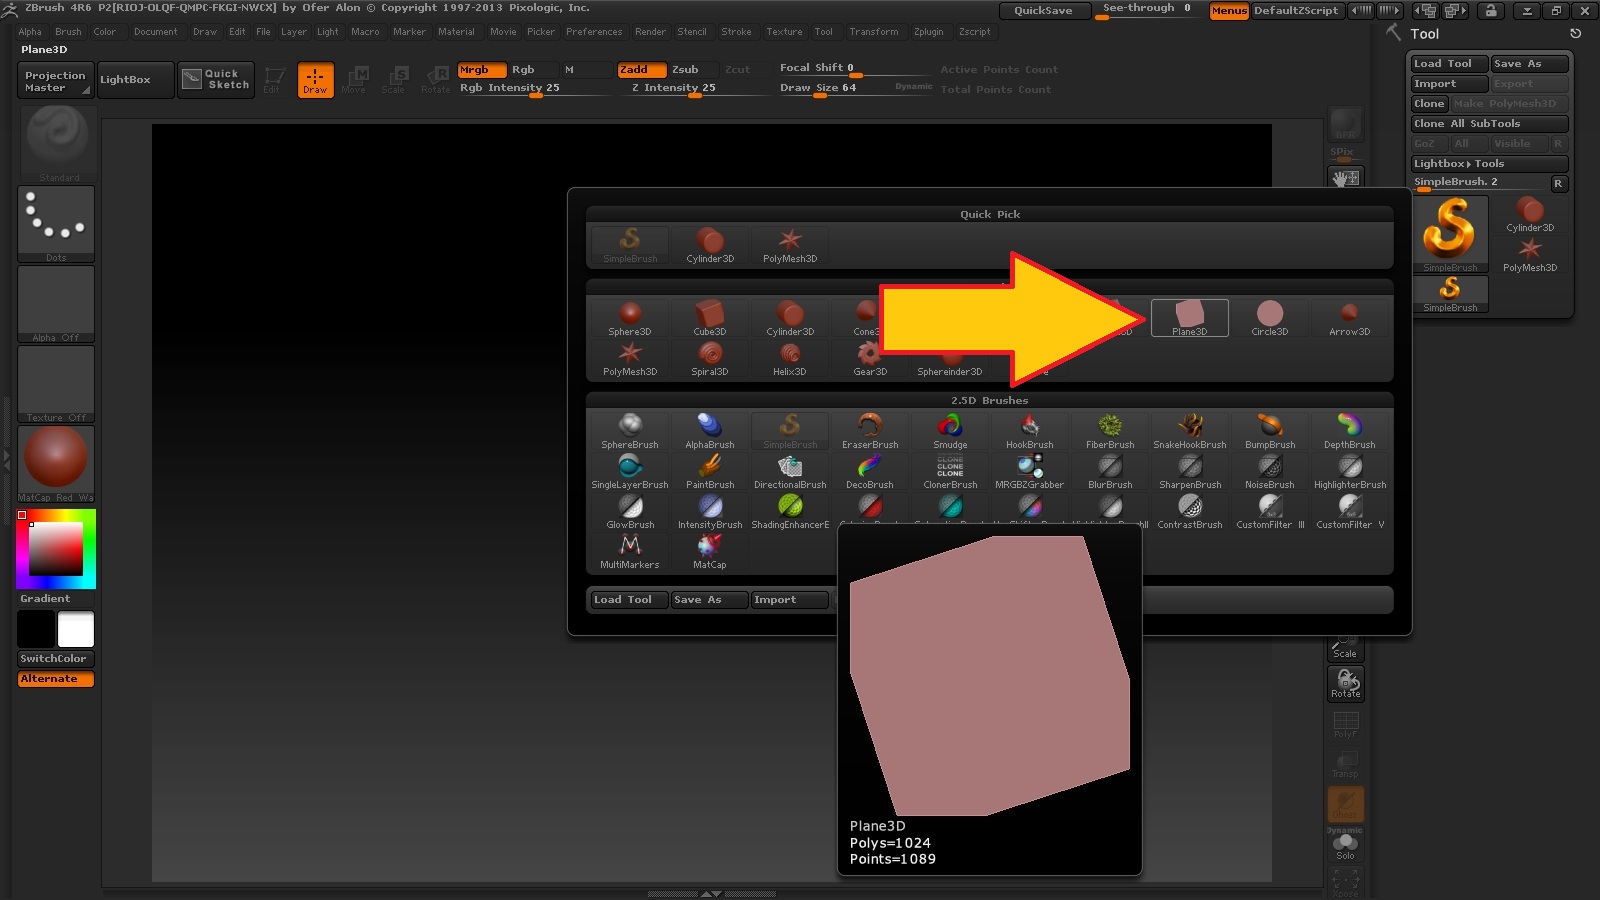1600x900 pixels.
Task: Pick Cylinder3D from the Quick Pick row
Action: pos(710,245)
